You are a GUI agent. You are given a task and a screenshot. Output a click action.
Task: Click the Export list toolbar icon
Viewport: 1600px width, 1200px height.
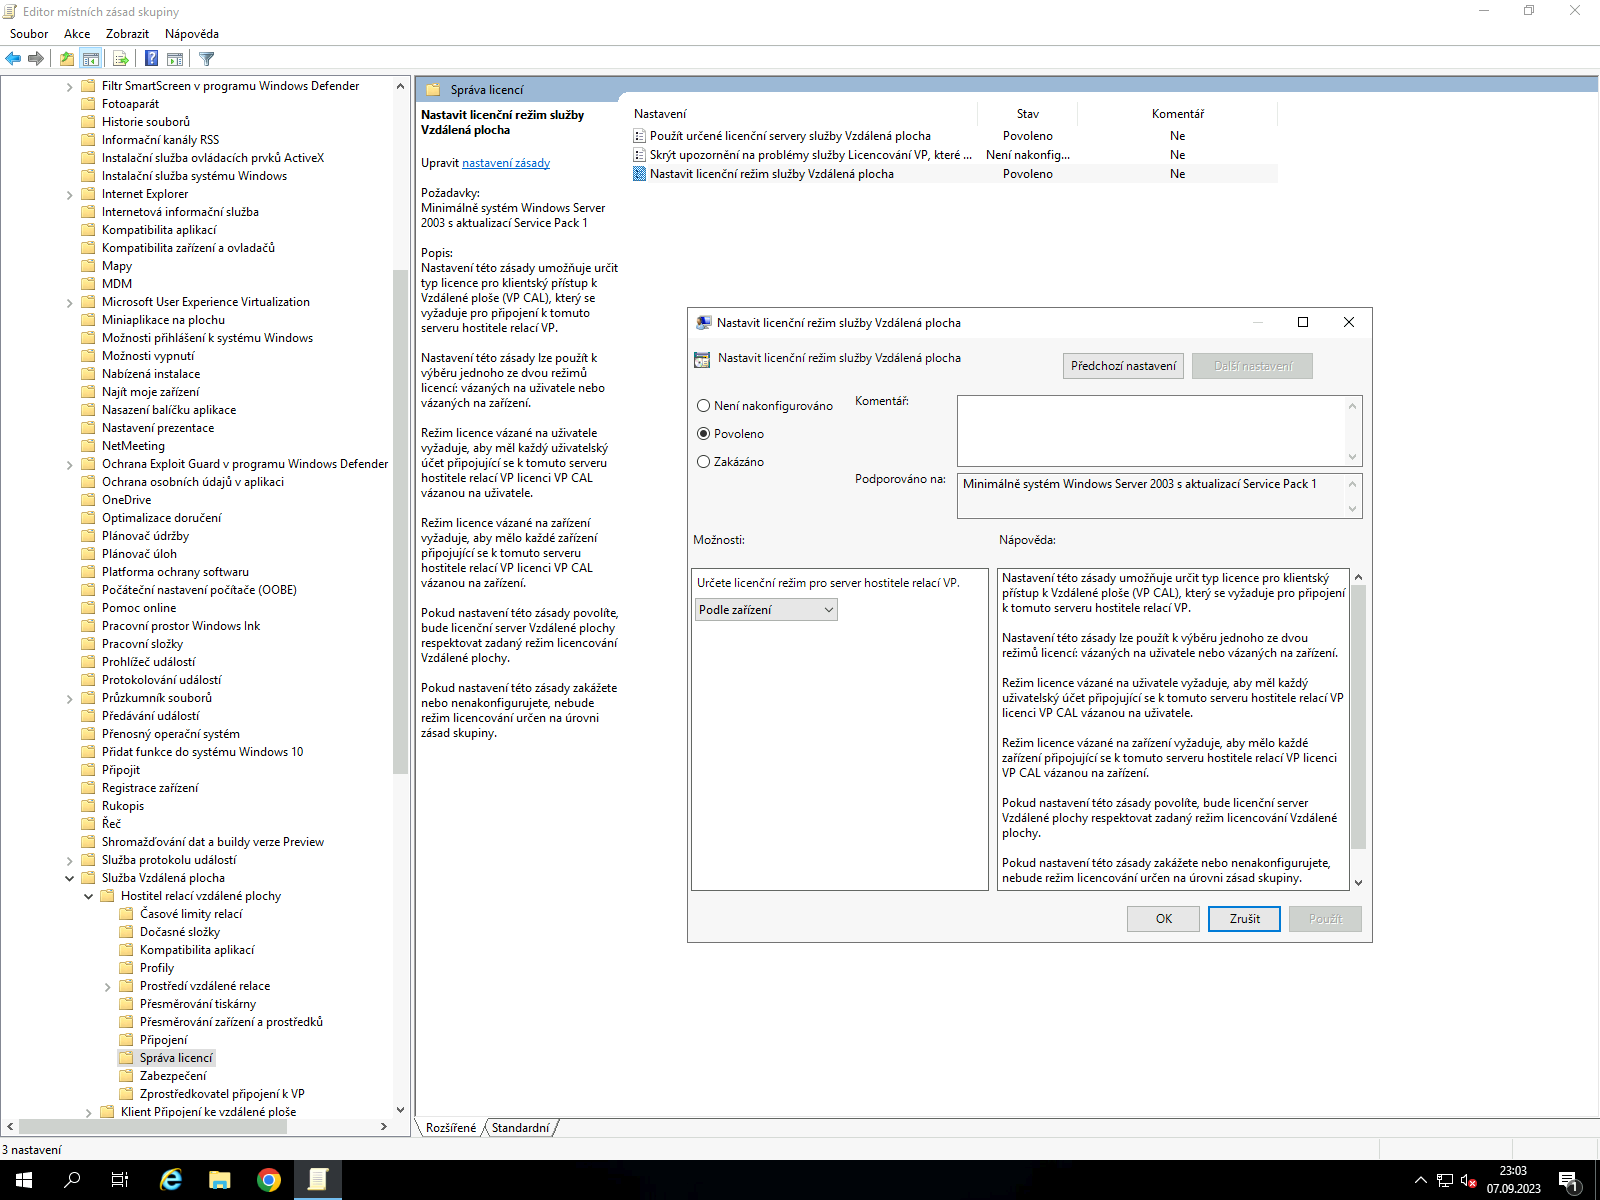[x=120, y=59]
